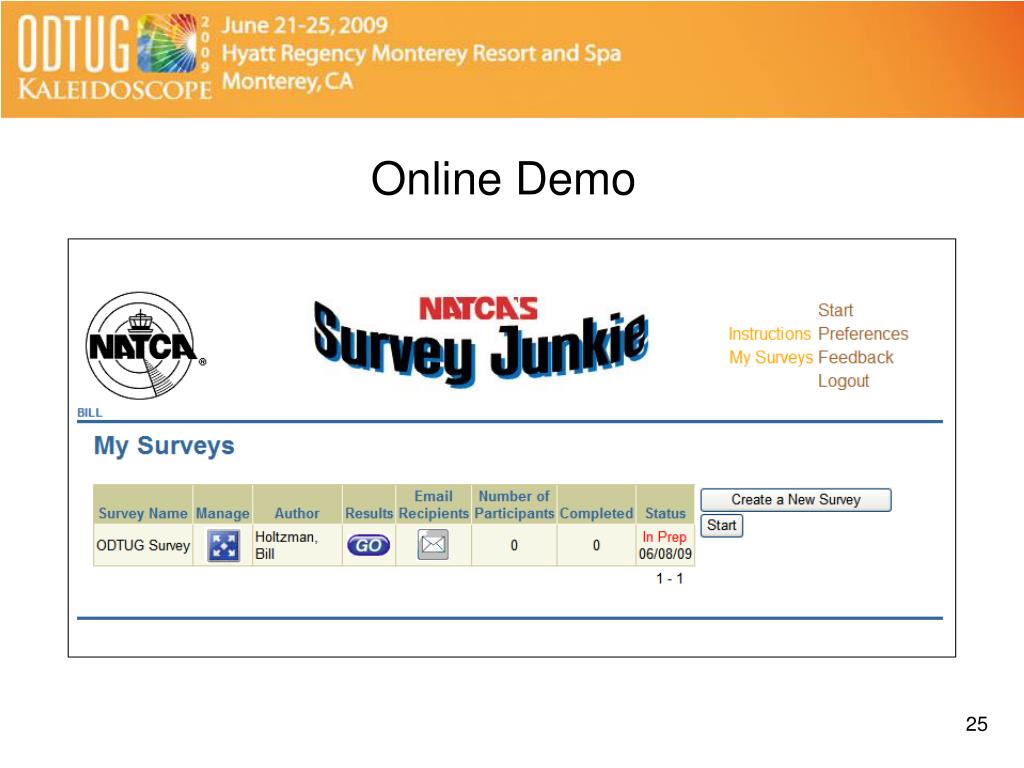Click the NATCA circular logo

[x=144, y=346]
